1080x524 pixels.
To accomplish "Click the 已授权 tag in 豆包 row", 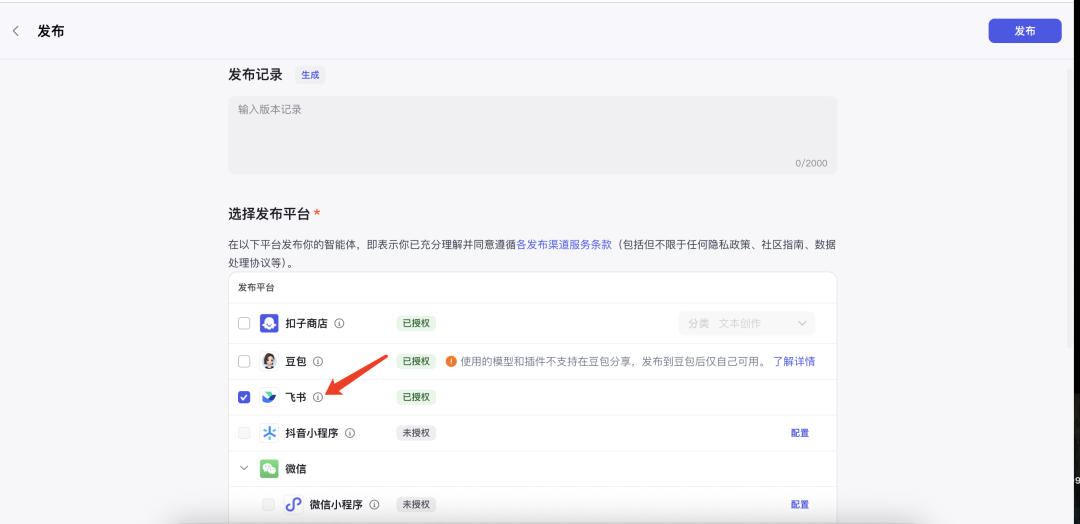I will tap(416, 361).
